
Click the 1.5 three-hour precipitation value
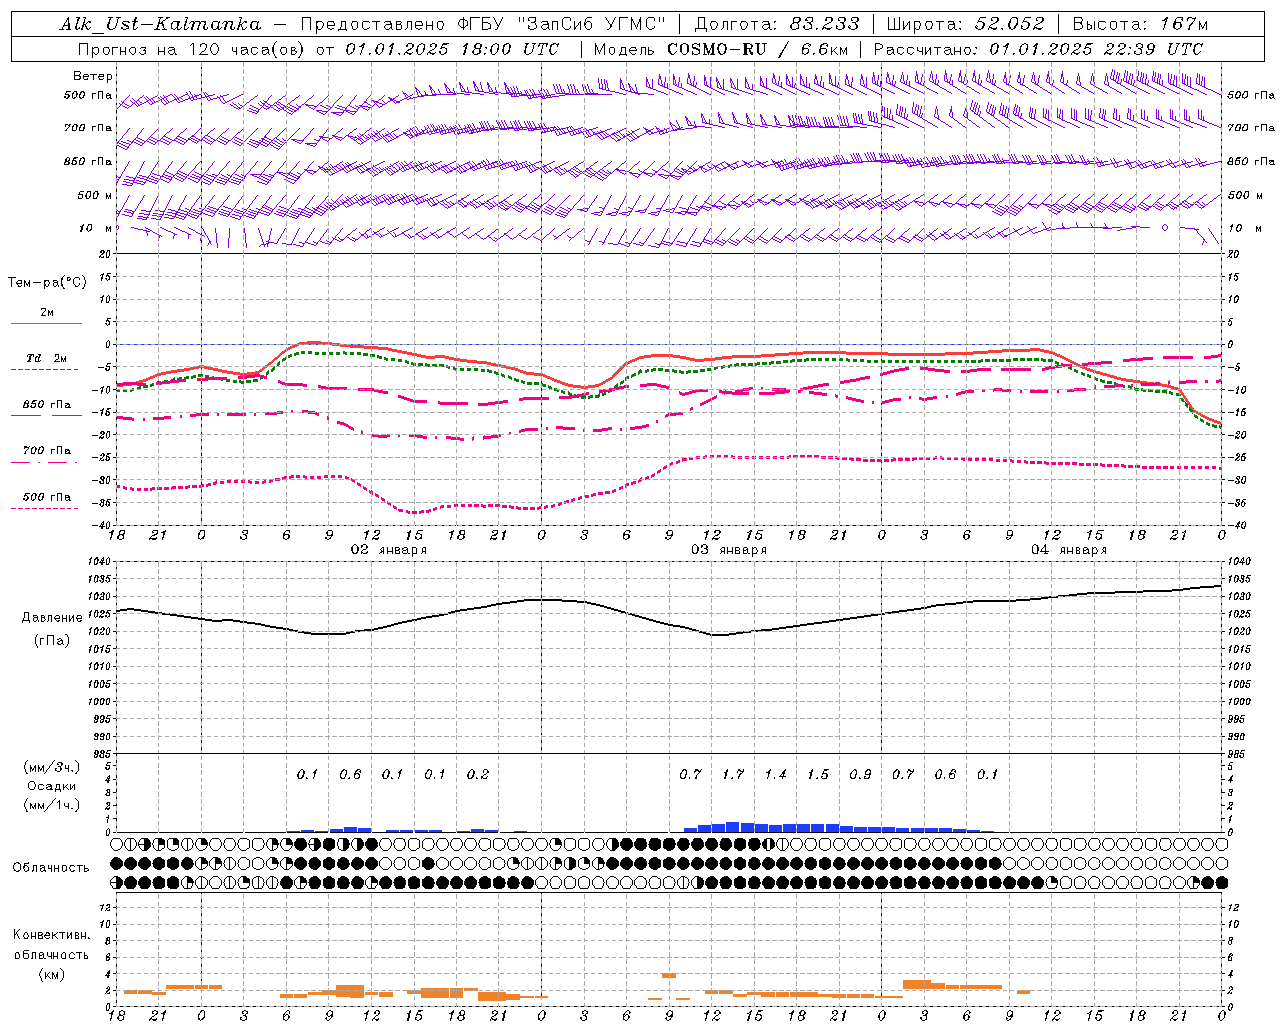click(818, 775)
